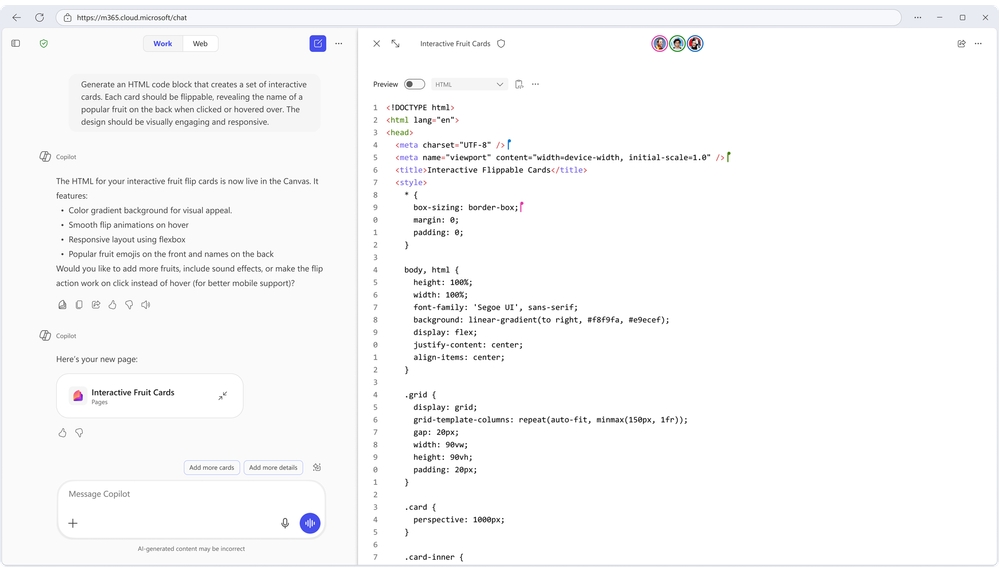Open the plus attachment menu
Viewport: 1000px width, 572px height.
[x=73, y=523]
